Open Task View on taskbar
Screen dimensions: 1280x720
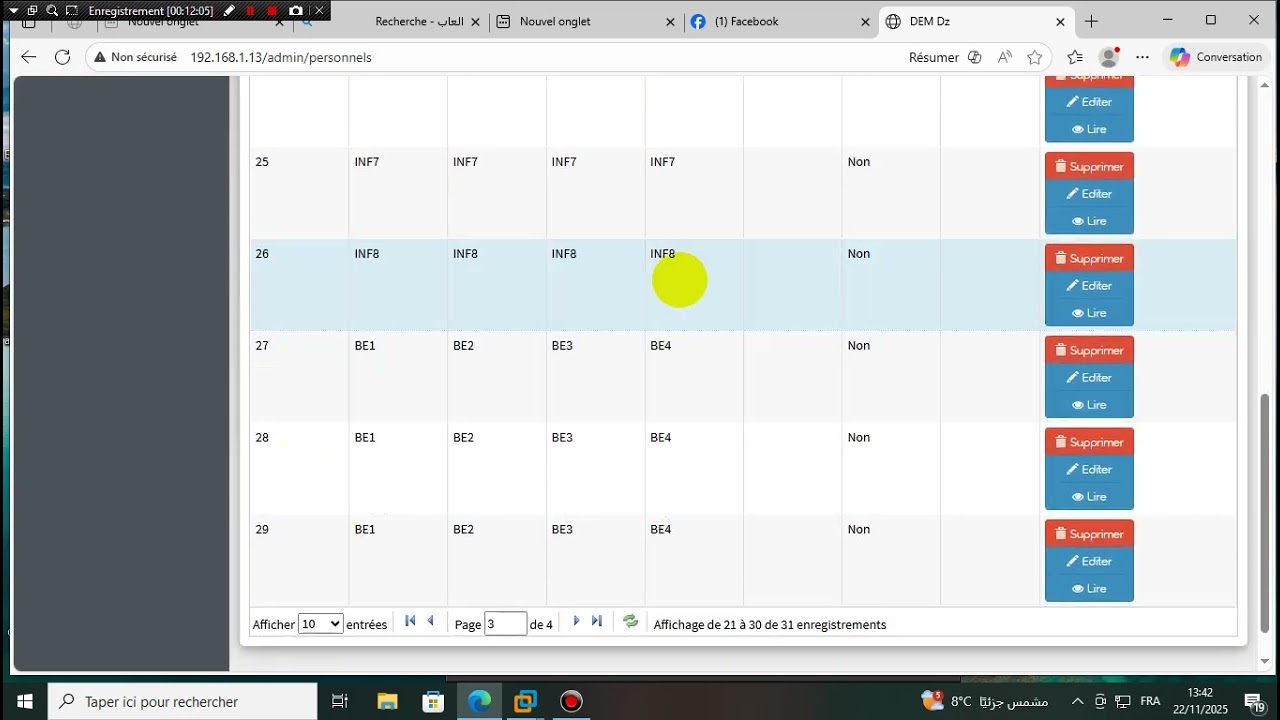coord(340,701)
